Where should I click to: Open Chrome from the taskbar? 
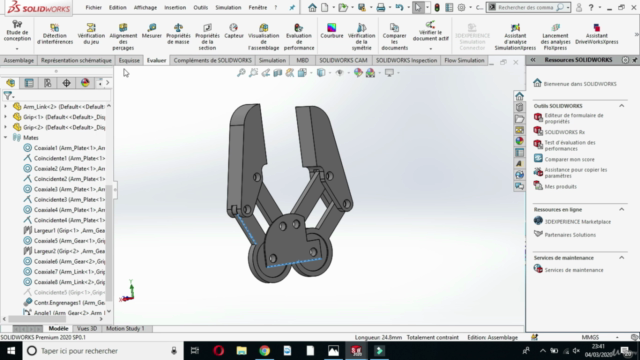tap(264, 351)
